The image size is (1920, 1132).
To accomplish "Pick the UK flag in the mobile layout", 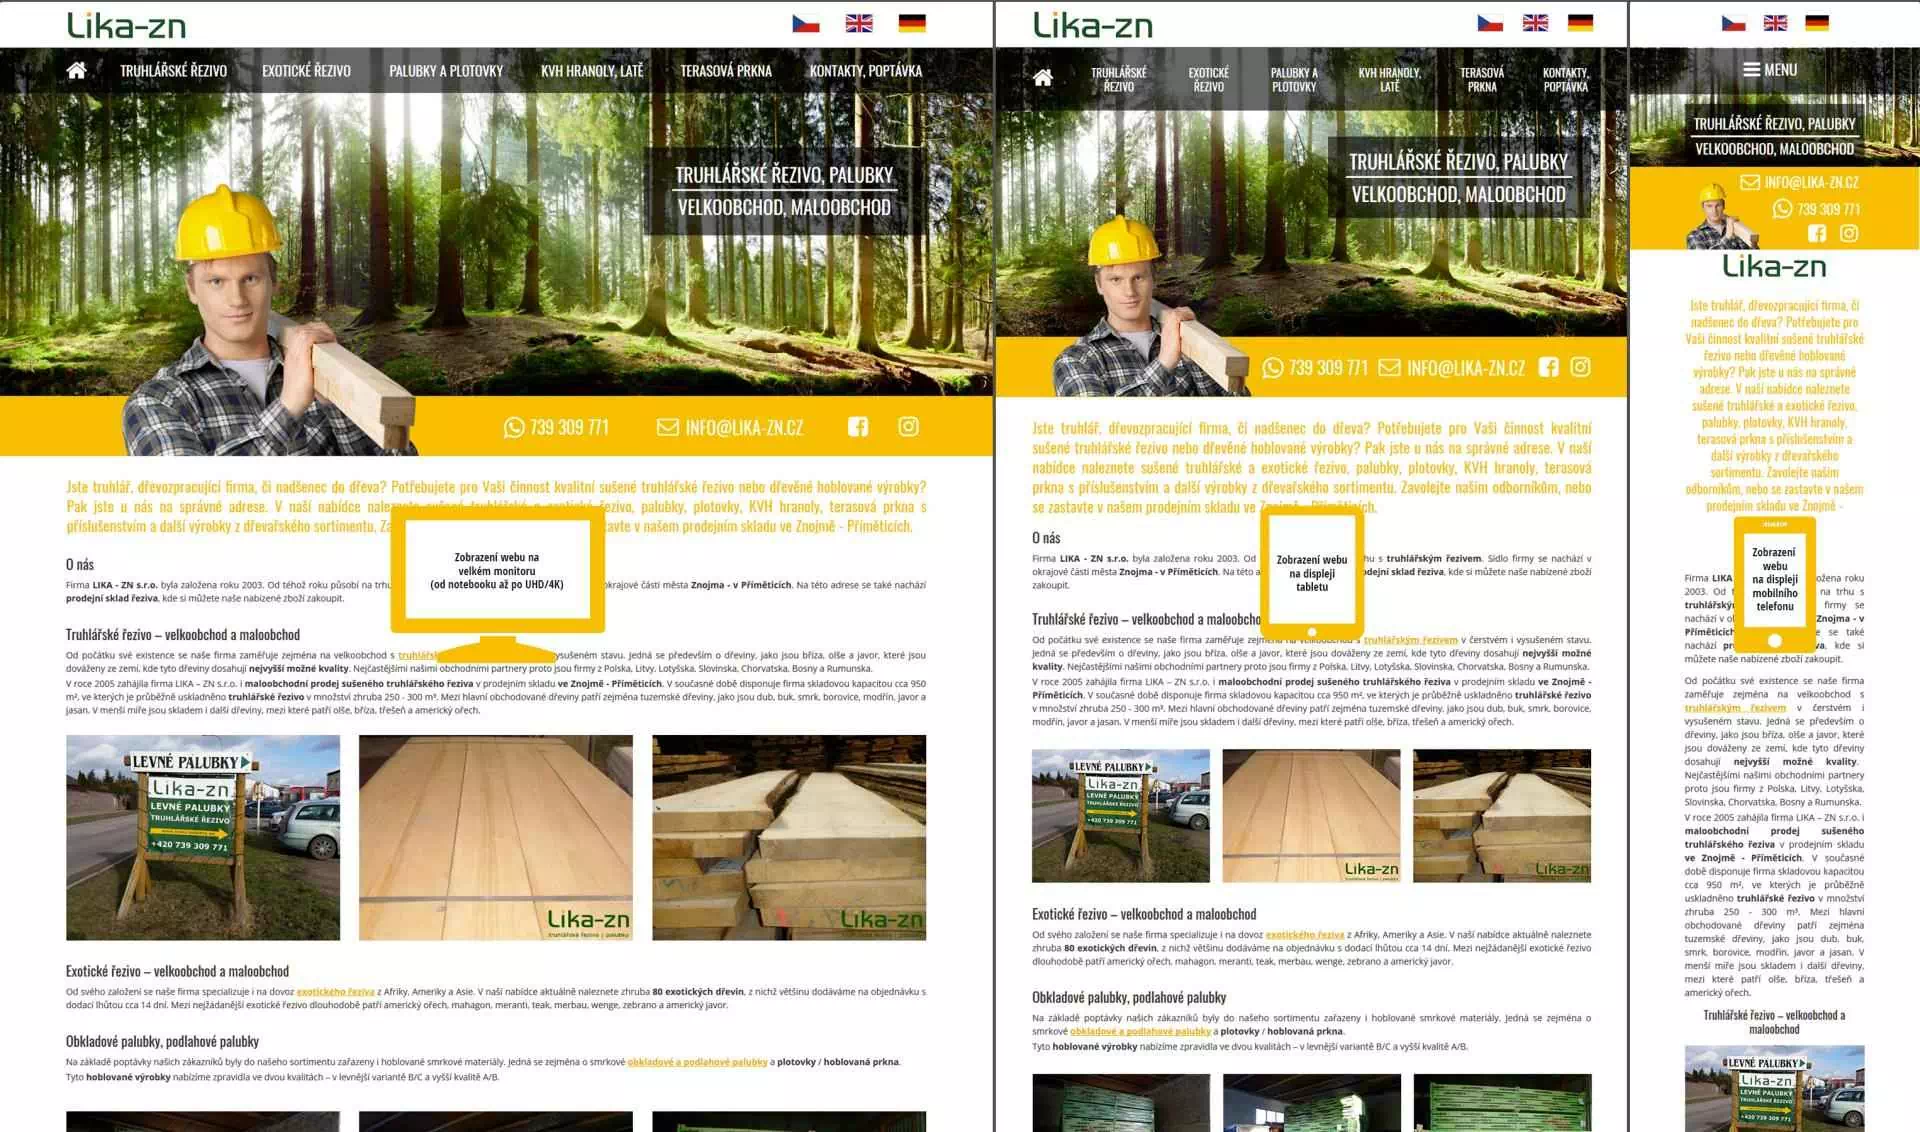I will click(x=1775, y=23).
